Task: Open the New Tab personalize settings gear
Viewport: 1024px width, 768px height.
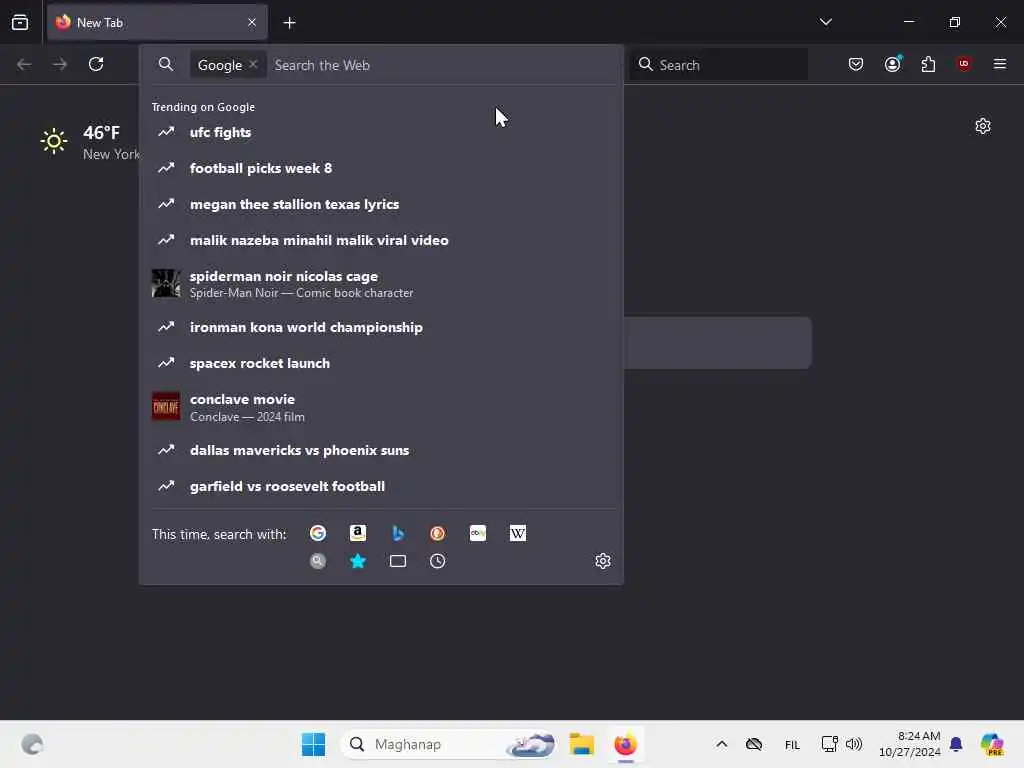Action: 982,126
